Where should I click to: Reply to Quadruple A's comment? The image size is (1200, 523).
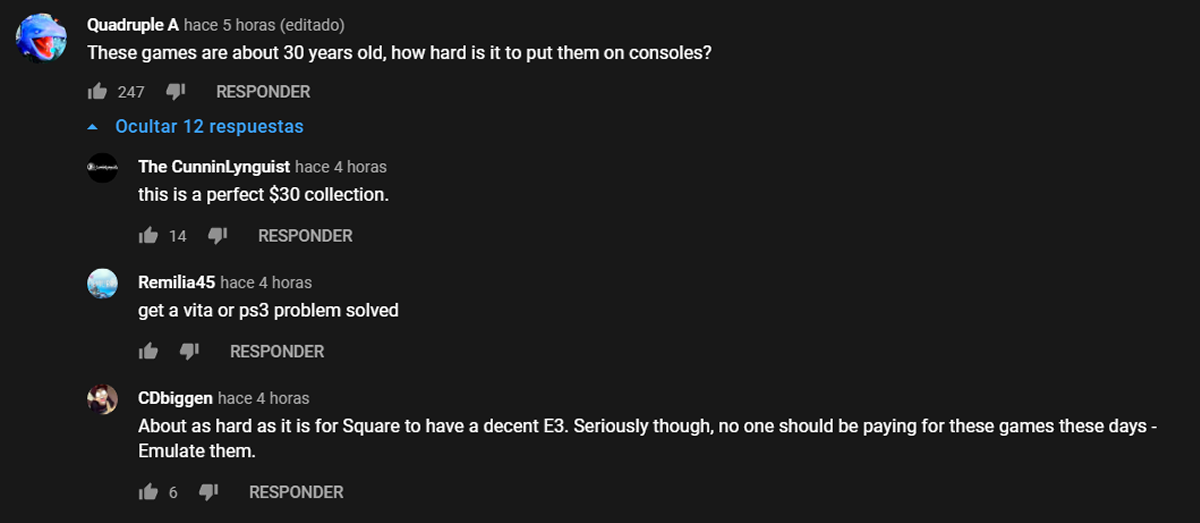pyautogui.click(x=263, y=92)
